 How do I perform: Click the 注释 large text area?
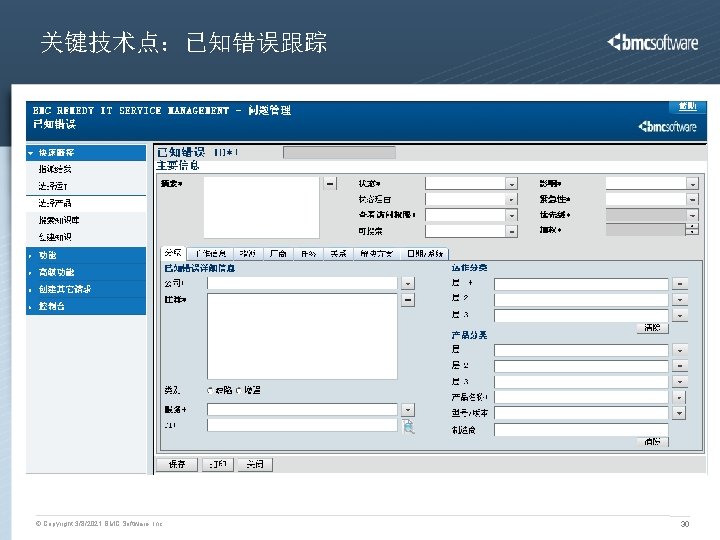(x=302, y=336)
